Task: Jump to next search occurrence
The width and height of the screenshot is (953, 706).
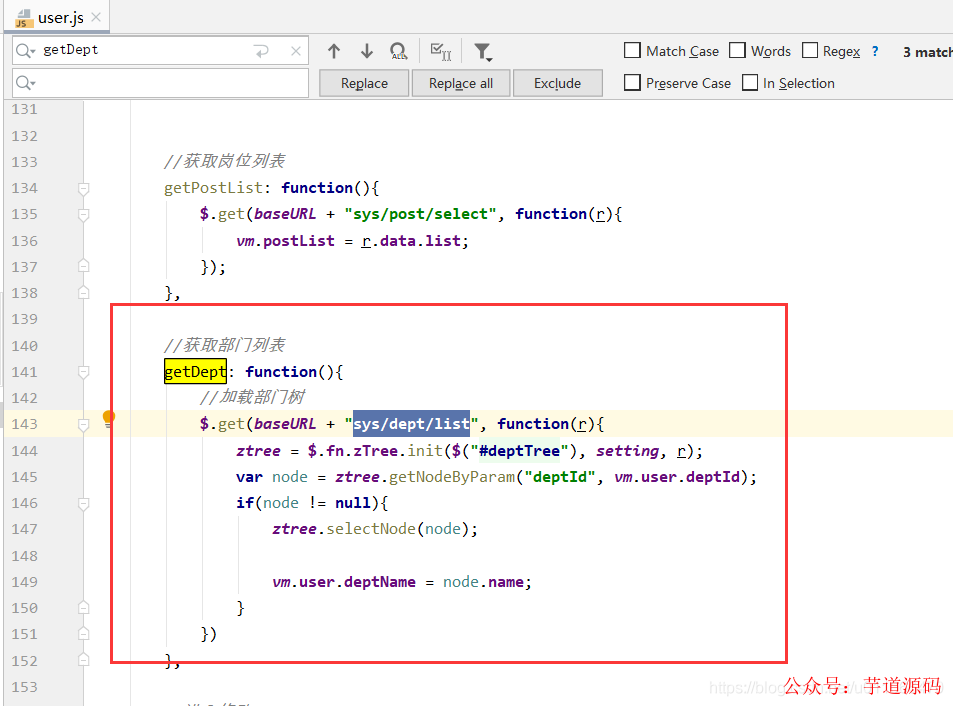Action: point(366,51)
